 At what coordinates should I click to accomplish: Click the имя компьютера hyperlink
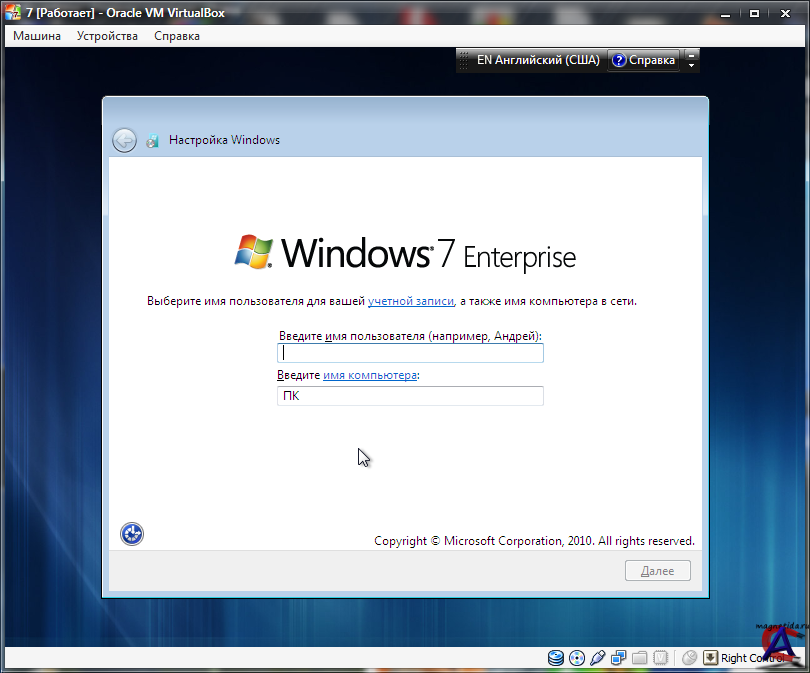369,375
